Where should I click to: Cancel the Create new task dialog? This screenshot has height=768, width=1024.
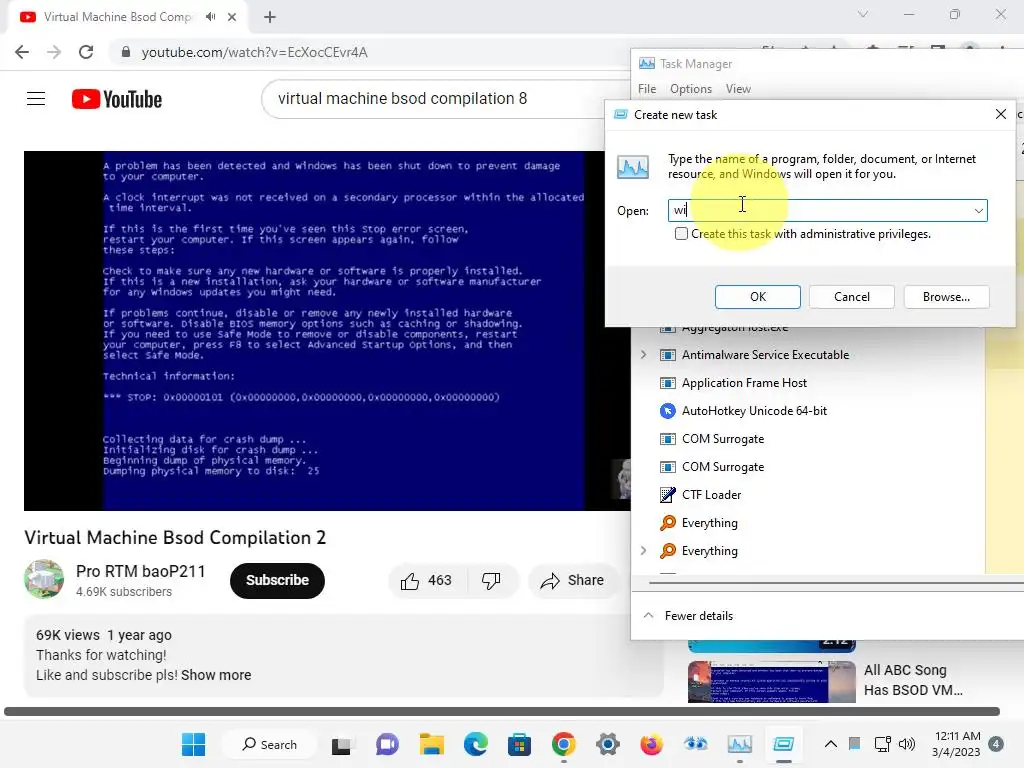tap(852, 296)
